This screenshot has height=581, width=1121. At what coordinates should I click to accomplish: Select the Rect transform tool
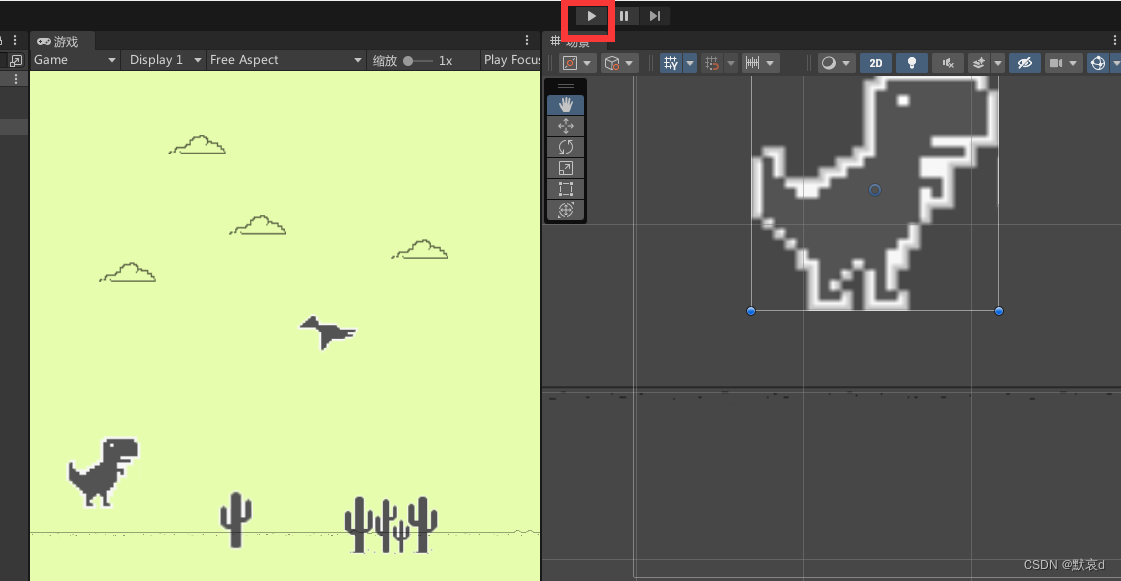[x=566, y=189]
